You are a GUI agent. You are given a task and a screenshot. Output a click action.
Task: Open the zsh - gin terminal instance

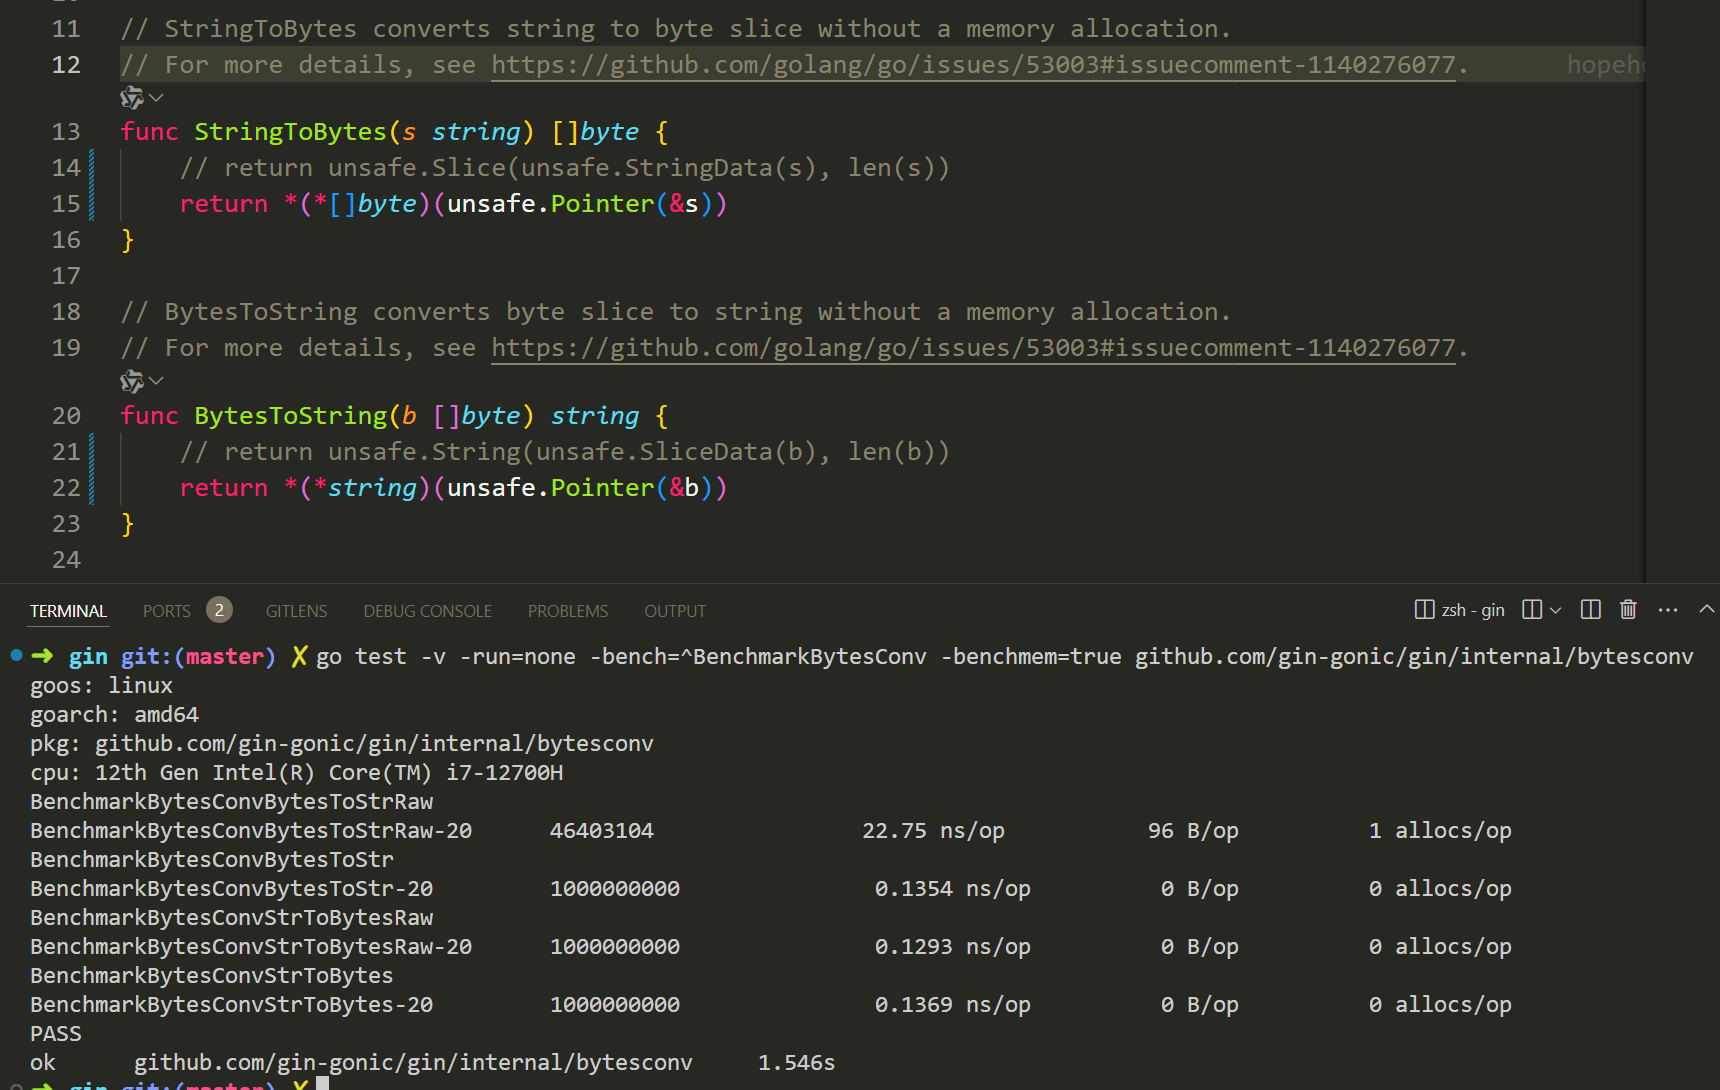(x=1460, y=610)
